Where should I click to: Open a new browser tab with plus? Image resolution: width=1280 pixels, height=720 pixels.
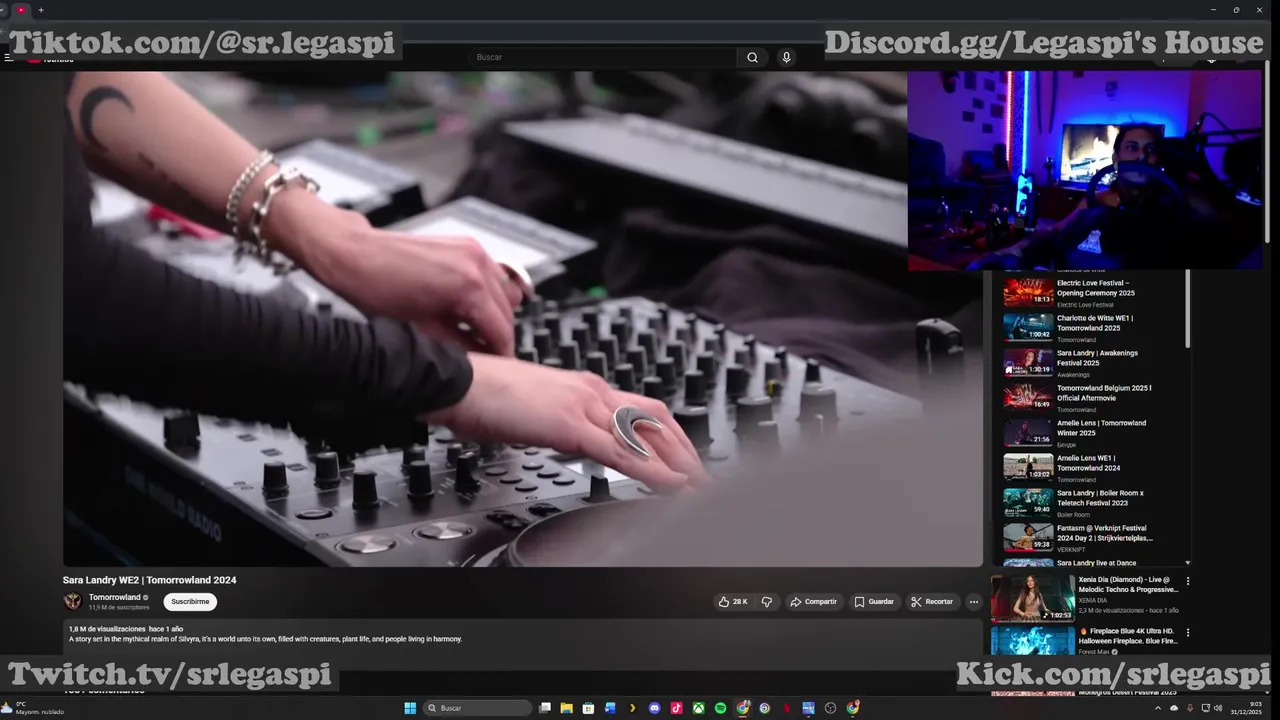[41, 10]
